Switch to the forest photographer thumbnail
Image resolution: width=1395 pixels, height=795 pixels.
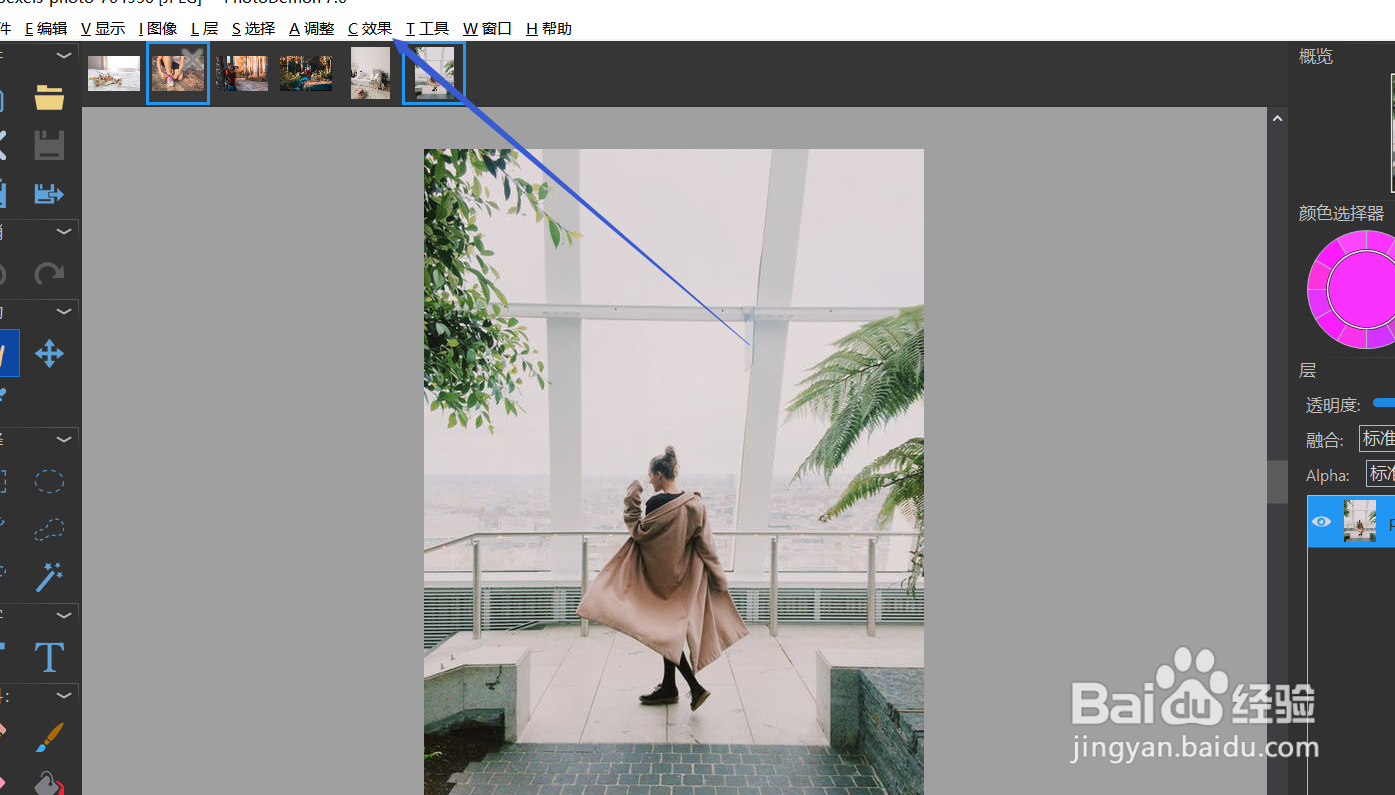pyautogui.click(x=242, y=73)
